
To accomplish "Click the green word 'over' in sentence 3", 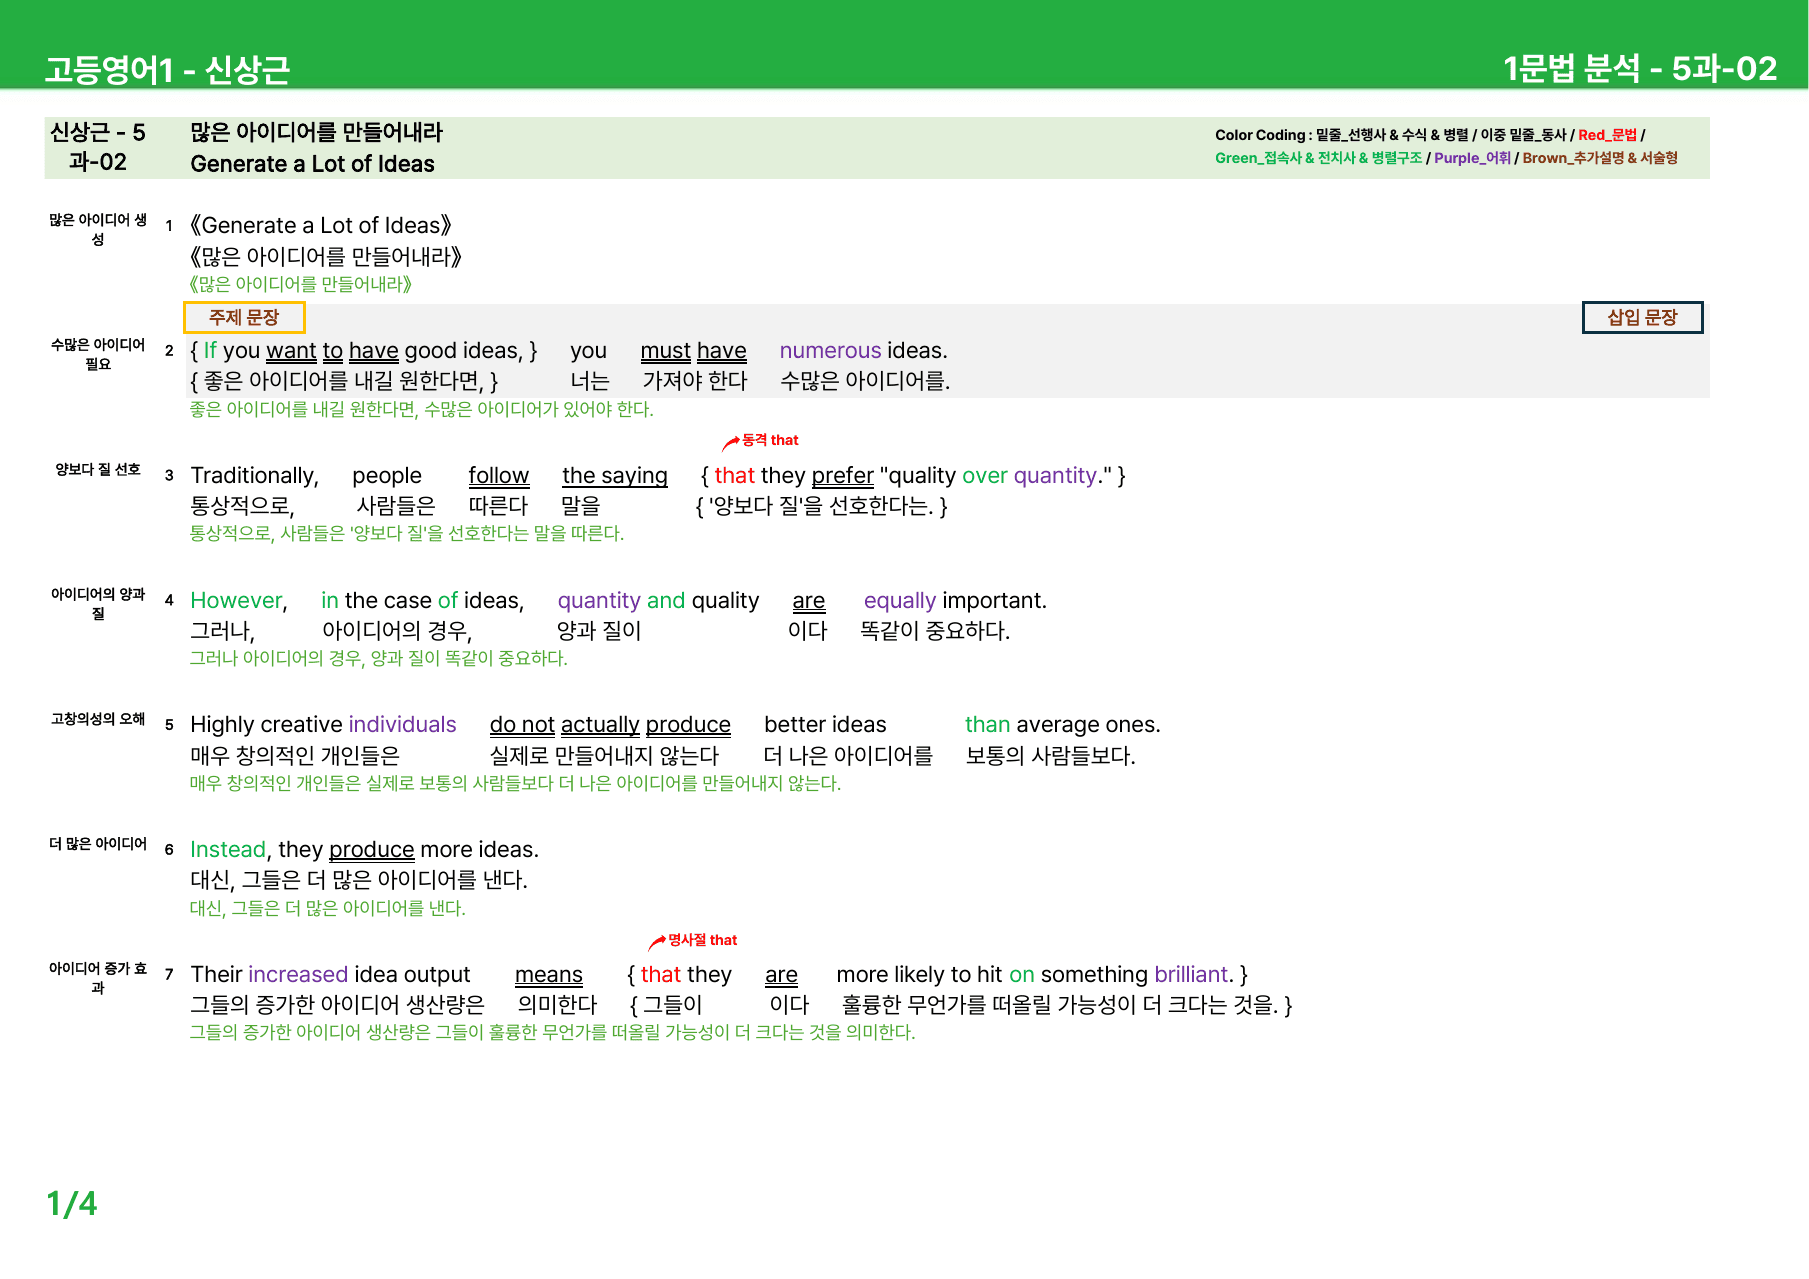I will point(984,475).
